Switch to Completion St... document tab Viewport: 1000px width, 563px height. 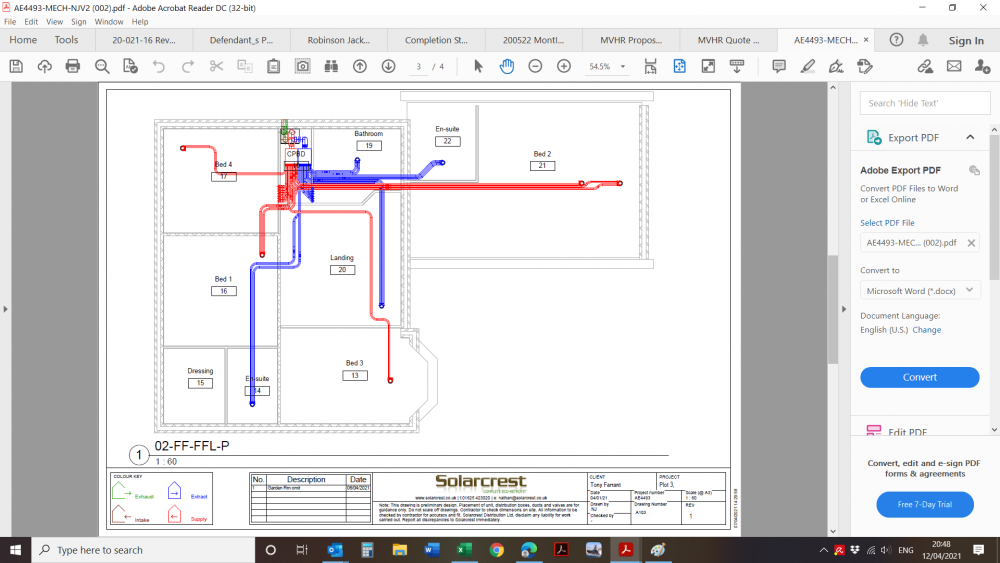point(436,40)
